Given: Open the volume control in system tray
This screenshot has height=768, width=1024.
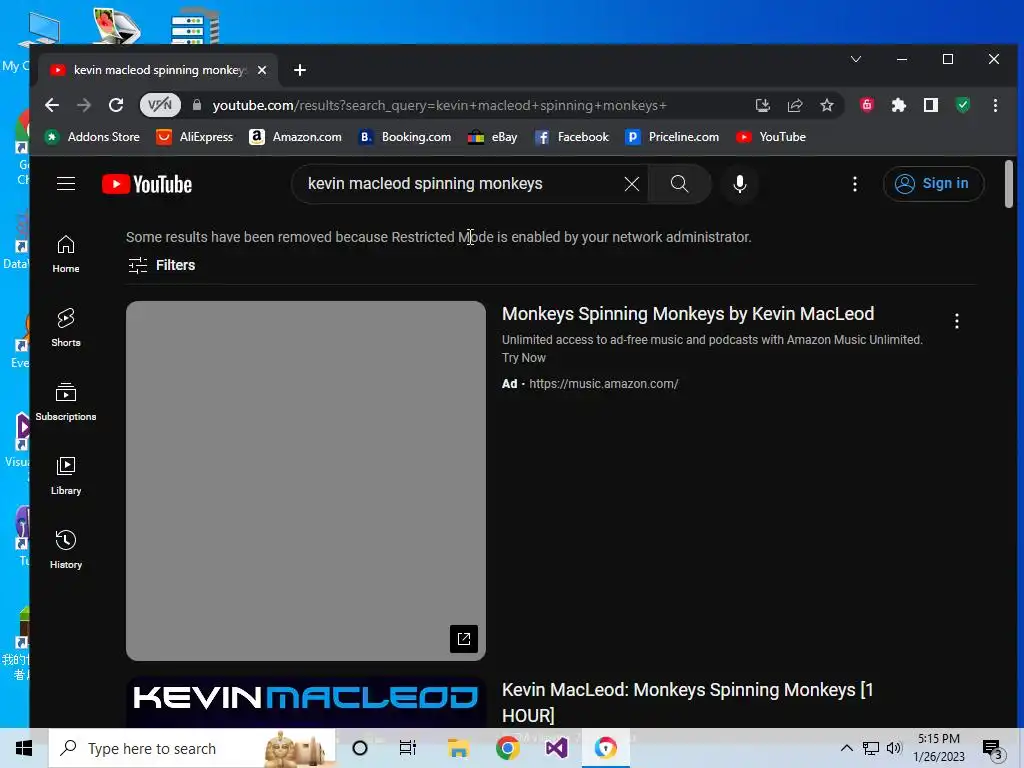Looking at the screenshot, I should [894, 748].
